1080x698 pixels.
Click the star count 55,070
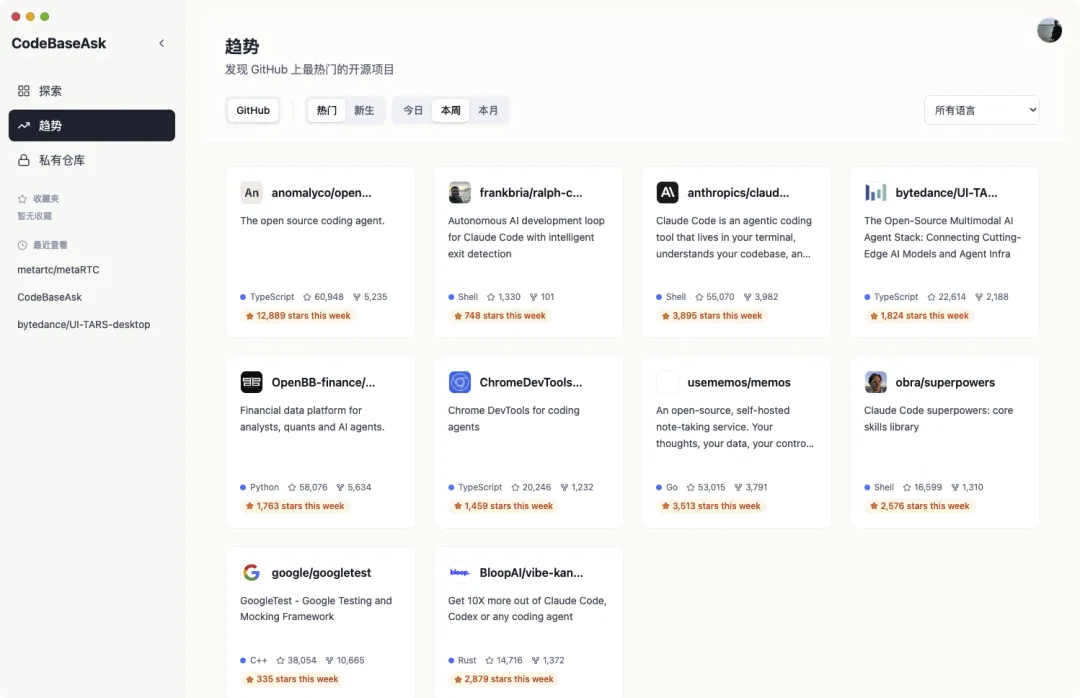point(714,297)
